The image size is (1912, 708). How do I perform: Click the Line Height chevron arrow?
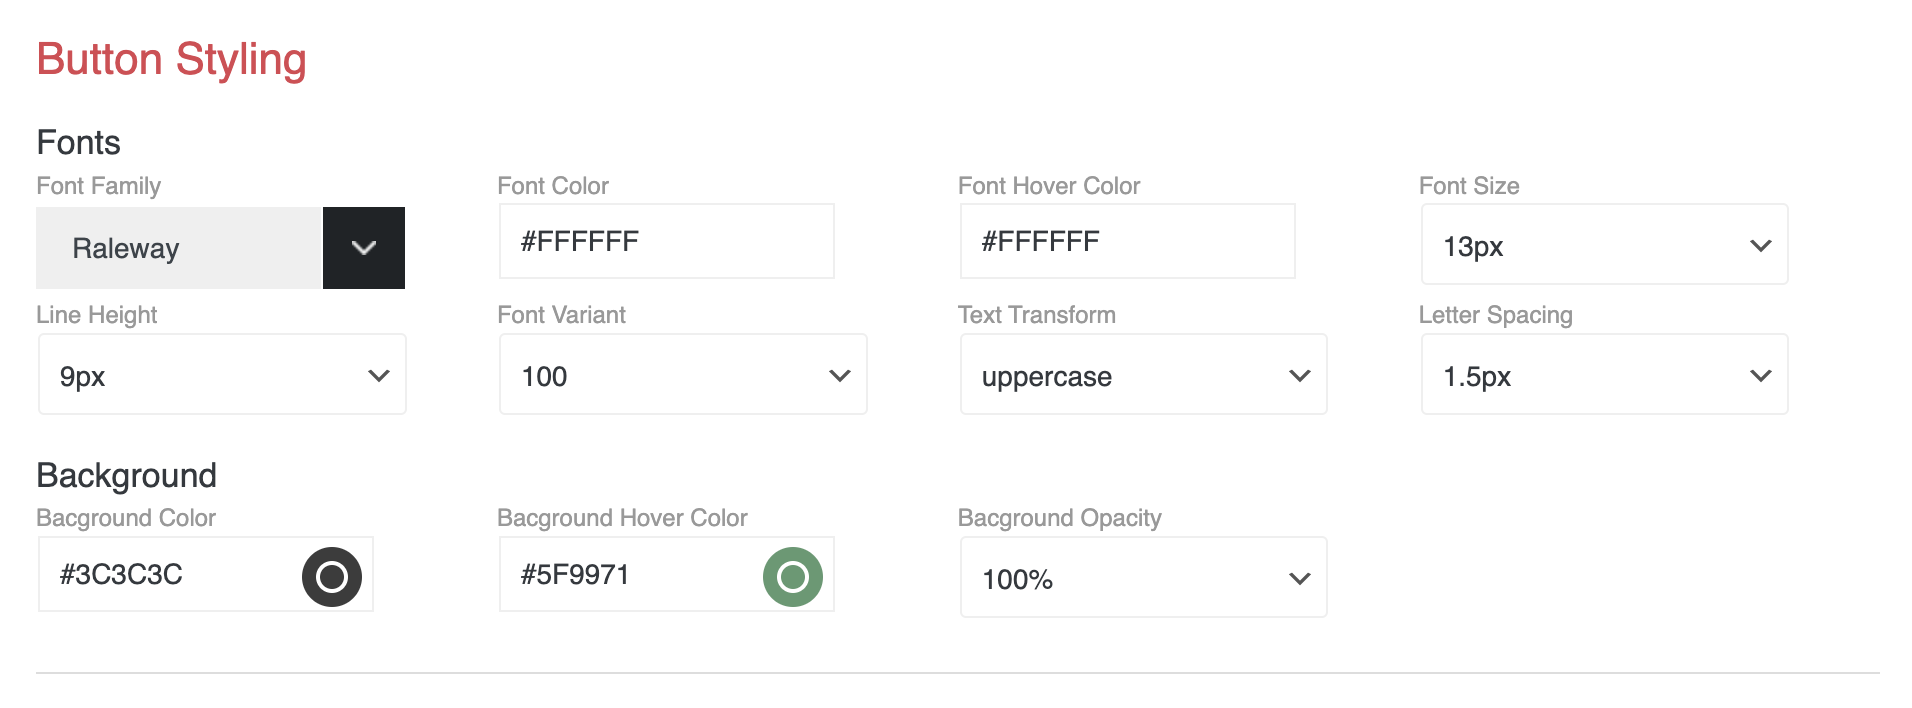pos(379,376)
